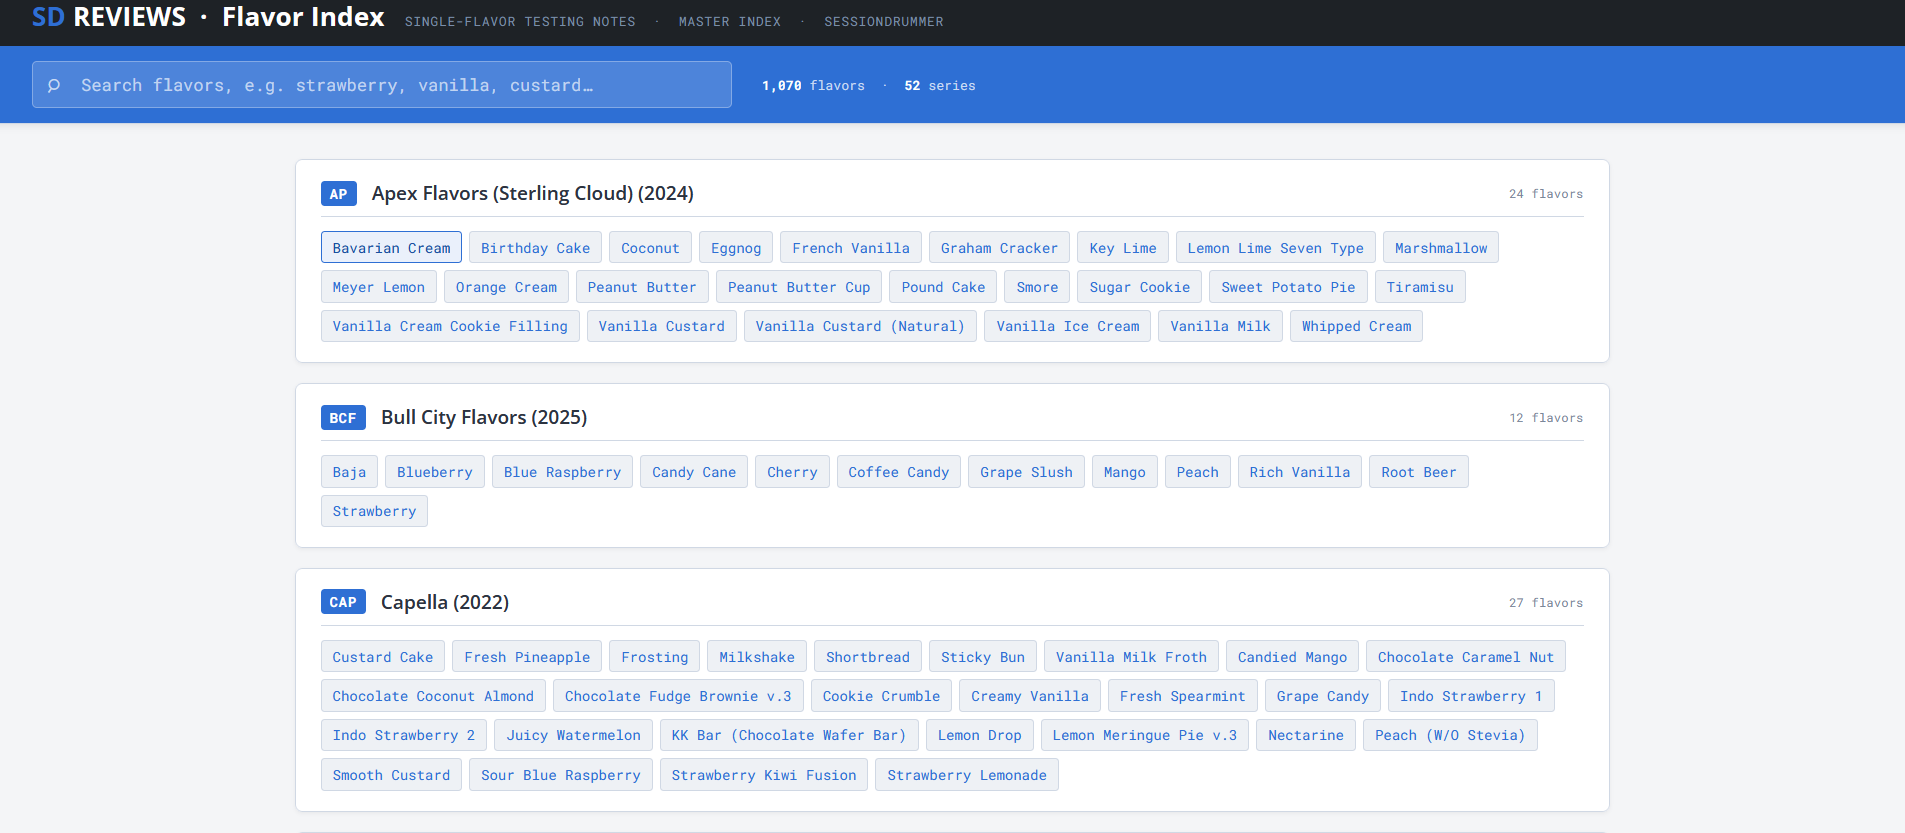Click the AP series badge

click(338, 194)
